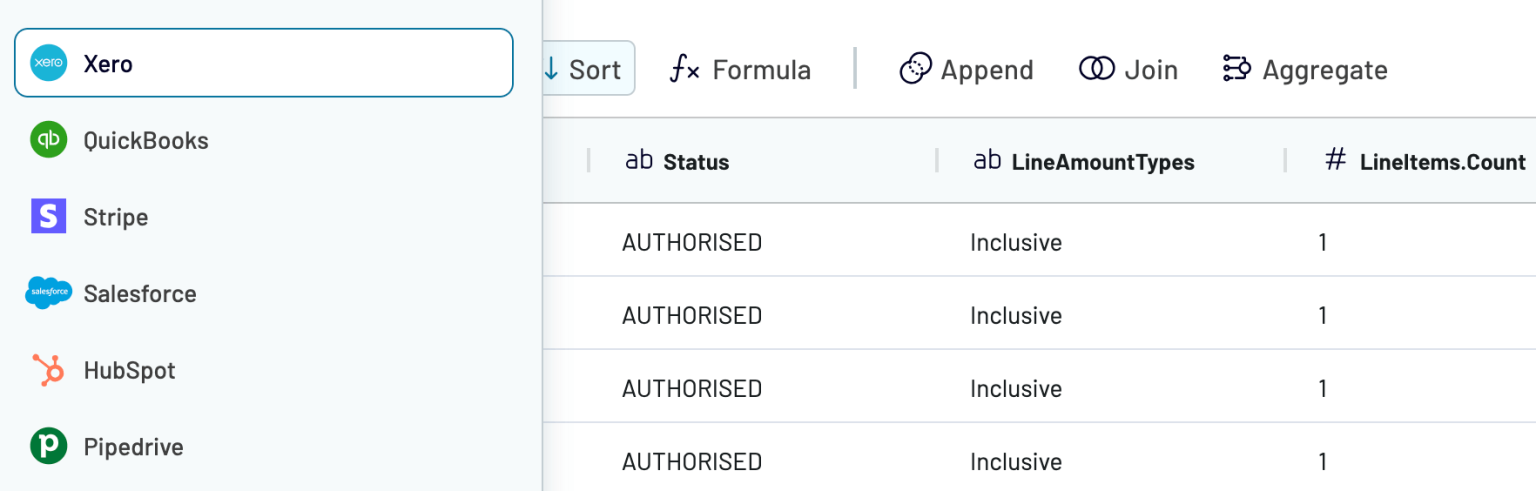Click the HubSpot orange sprocket icon
The image size is (1536, 491).
(x=48, y=370)
